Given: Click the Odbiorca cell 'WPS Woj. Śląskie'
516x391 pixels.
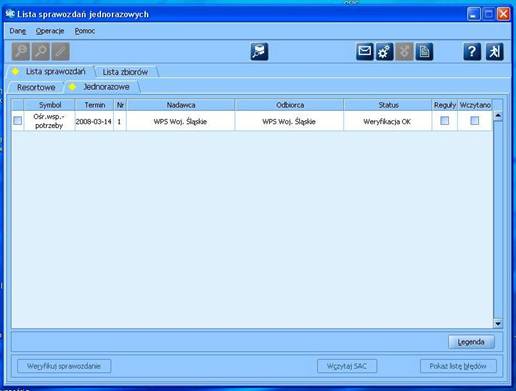Looking at the screenshot, I should click(289, 121).
